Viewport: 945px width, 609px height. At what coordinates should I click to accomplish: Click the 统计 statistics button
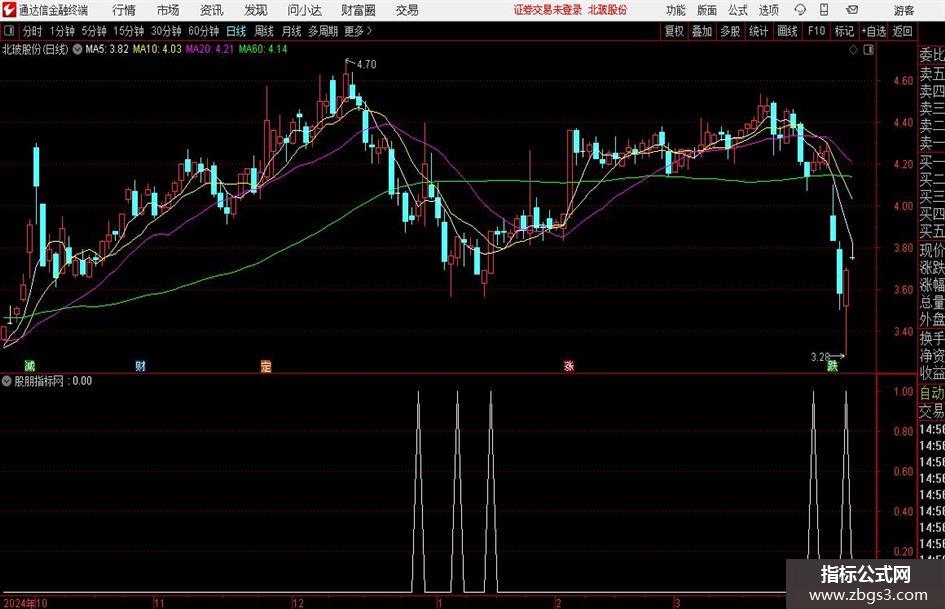[759, 31]
